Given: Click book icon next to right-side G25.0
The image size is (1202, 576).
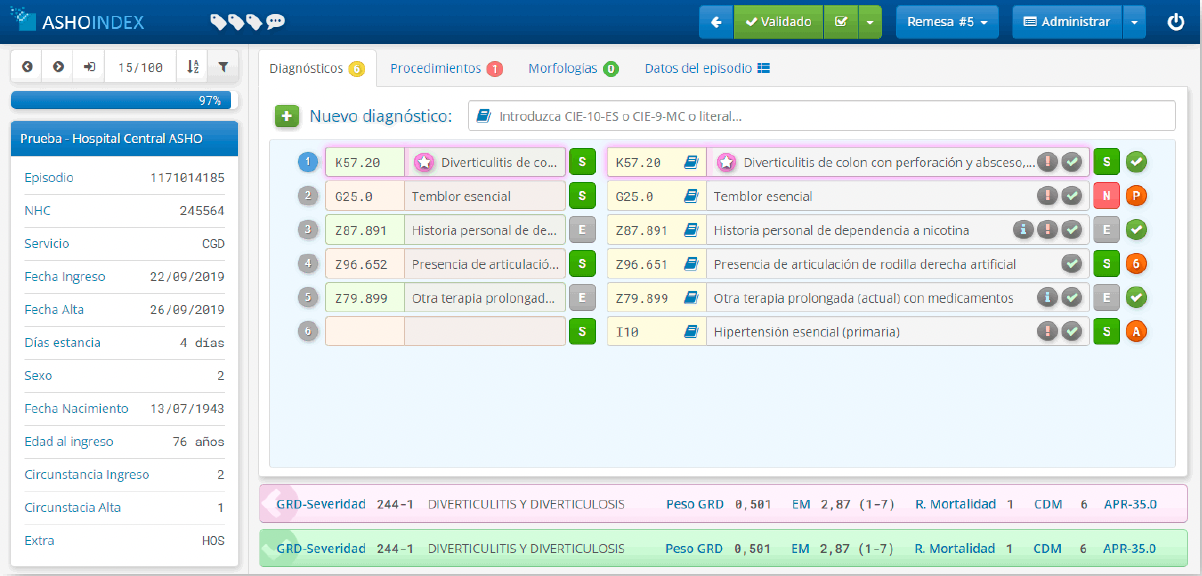Looking at the screenshot, I should [x=690, y=196].
